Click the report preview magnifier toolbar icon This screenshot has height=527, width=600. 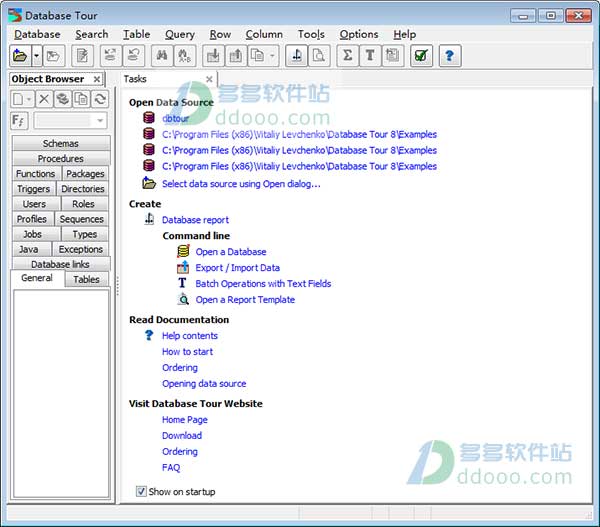319,56
